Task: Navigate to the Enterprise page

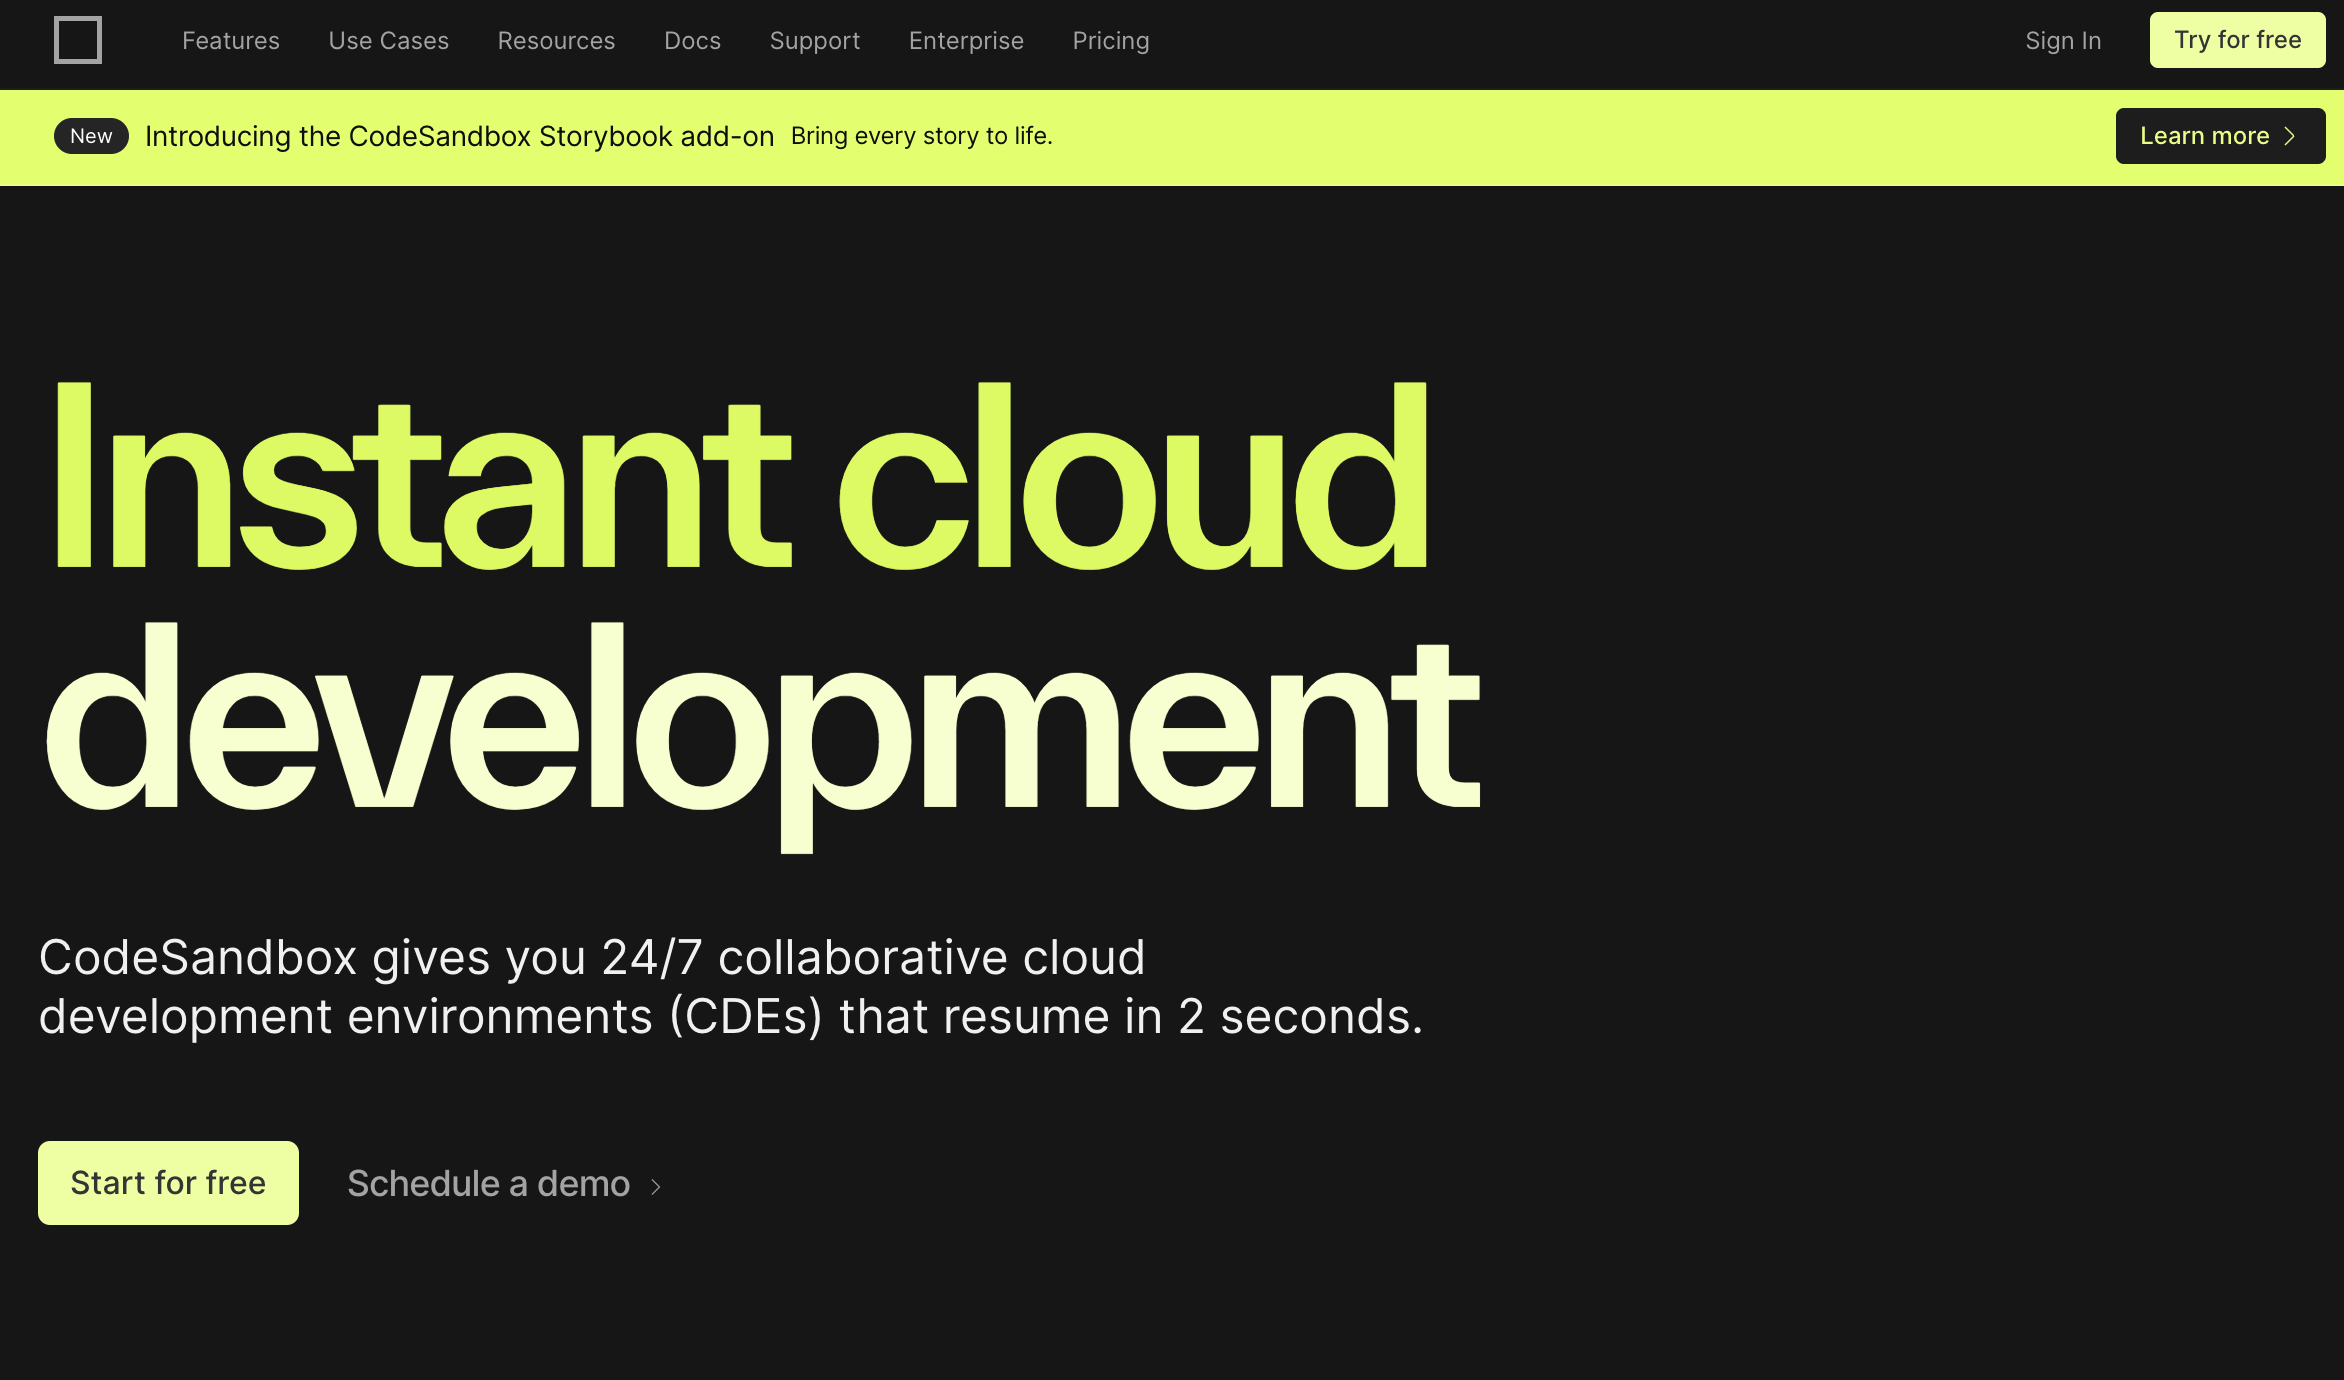Action: 965,40
